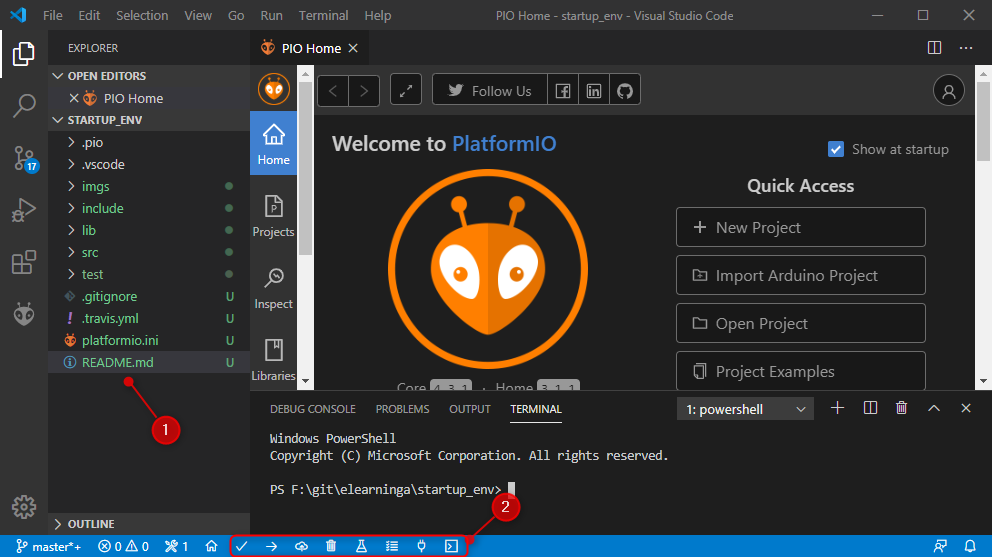Viewport: 992px width, 557px height.
Task: Open the 1: powershell terminal dropdown
Action: [745, 410]
